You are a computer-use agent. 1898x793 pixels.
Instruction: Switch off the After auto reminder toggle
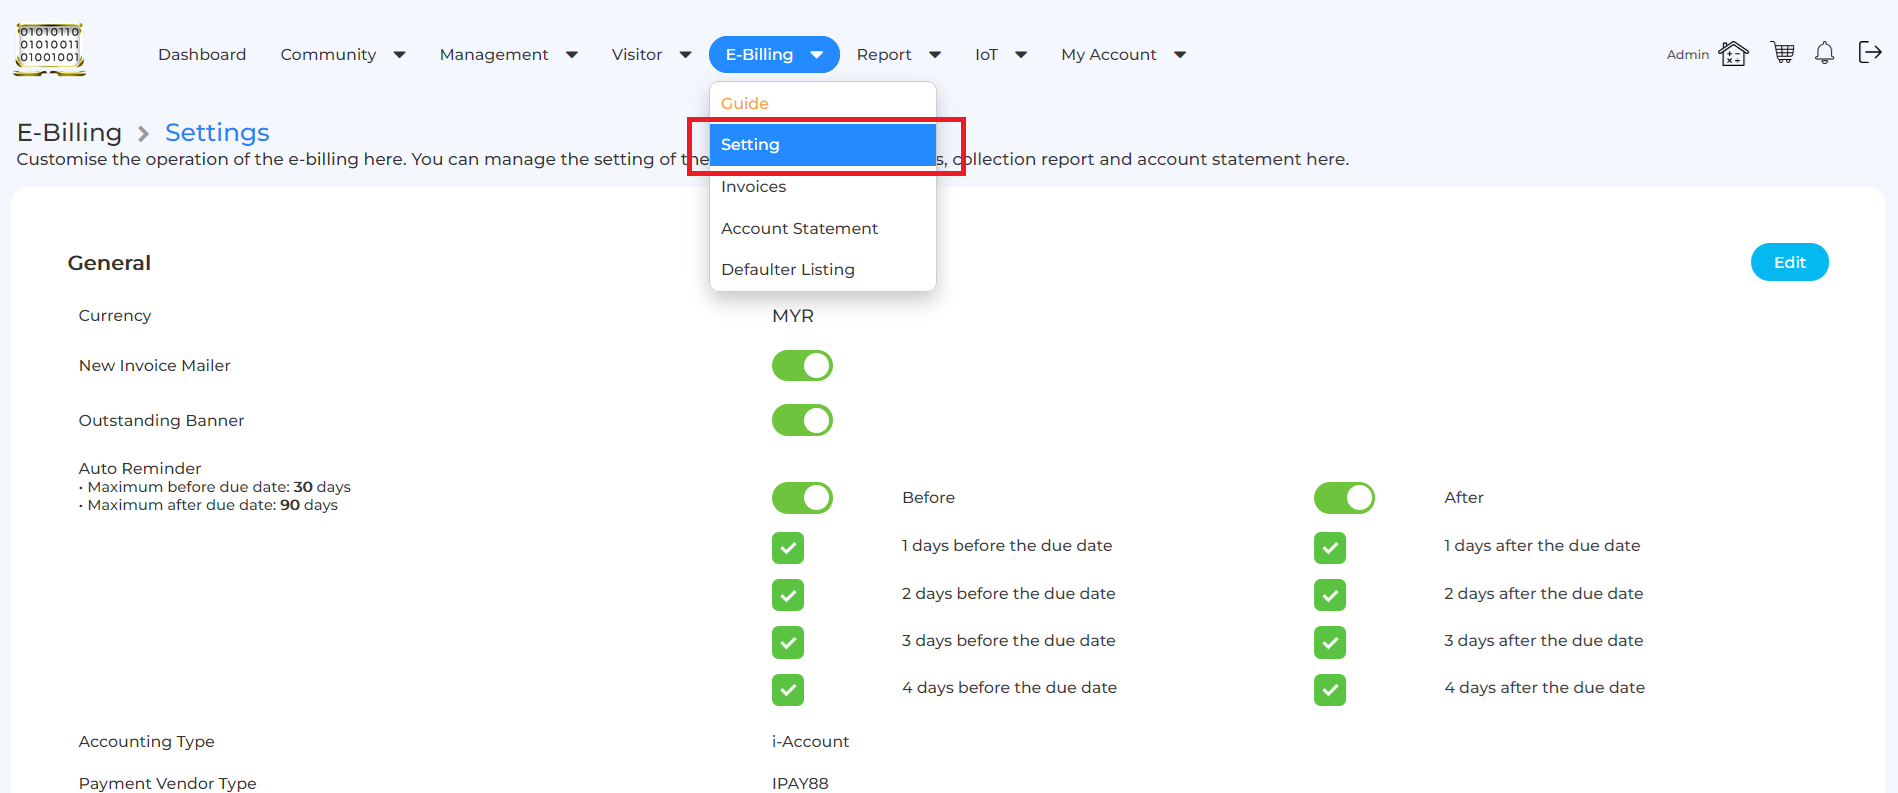pyautogui.click(x=1344, y=498)
